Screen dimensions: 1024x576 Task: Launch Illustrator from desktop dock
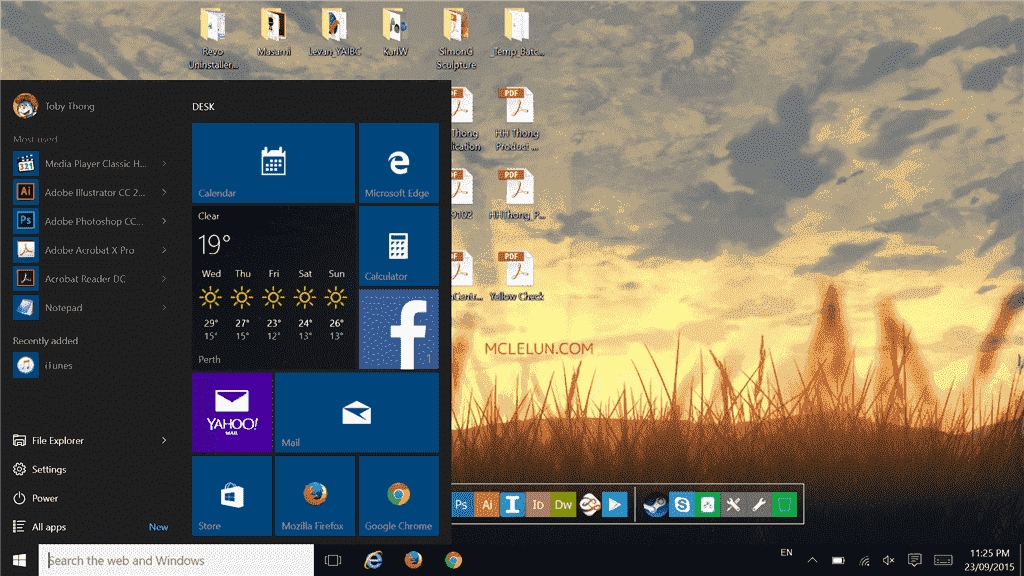click(x=487, y=504)
